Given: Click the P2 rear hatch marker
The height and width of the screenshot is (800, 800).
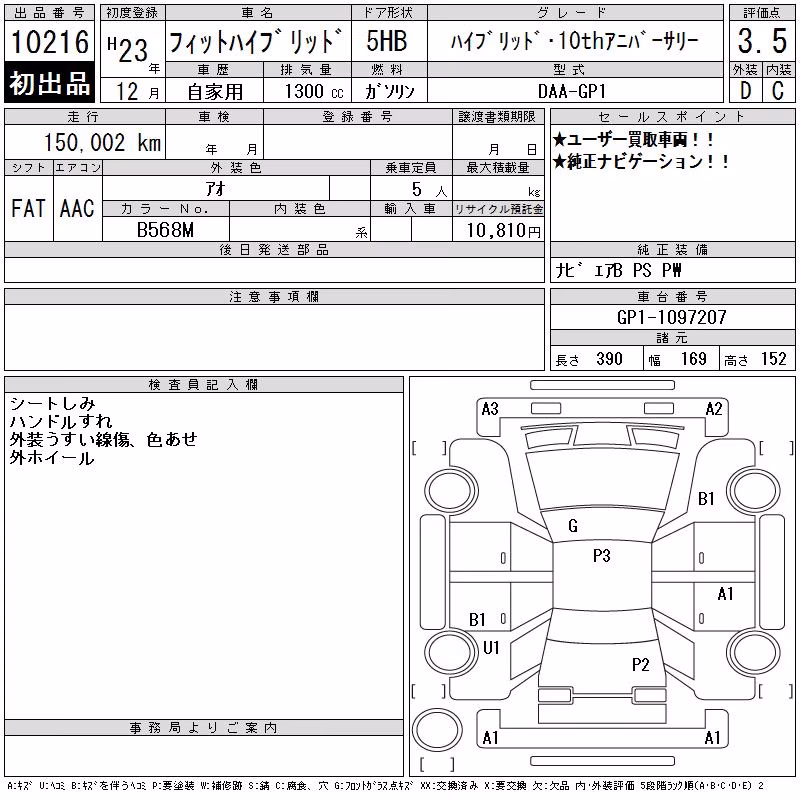Looking at the screenshot, I should [640, 664].
